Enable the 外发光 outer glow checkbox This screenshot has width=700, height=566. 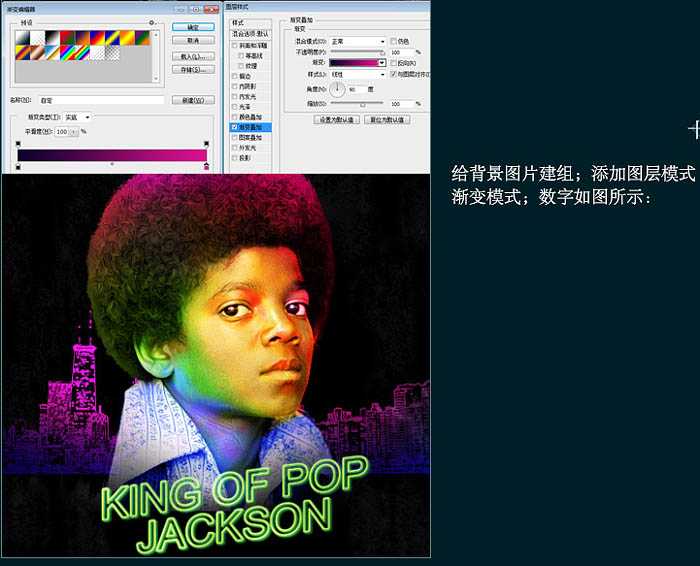[x=234, y=148]
